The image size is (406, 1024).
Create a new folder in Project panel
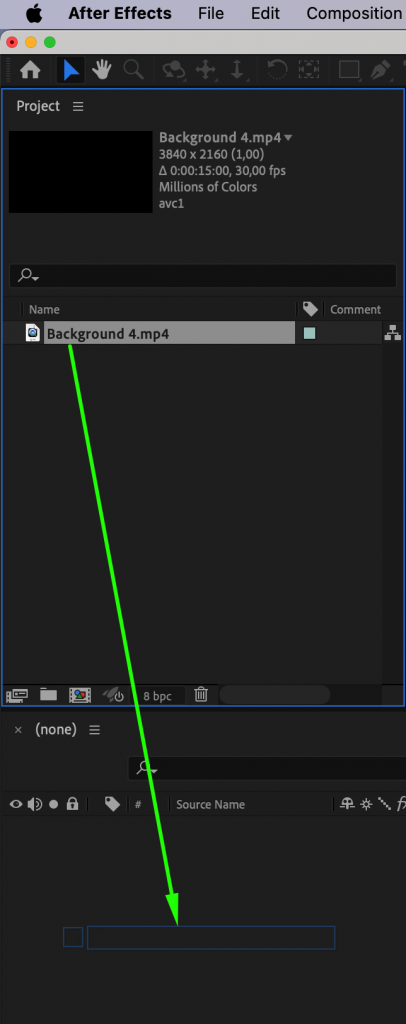coord(48,695)
